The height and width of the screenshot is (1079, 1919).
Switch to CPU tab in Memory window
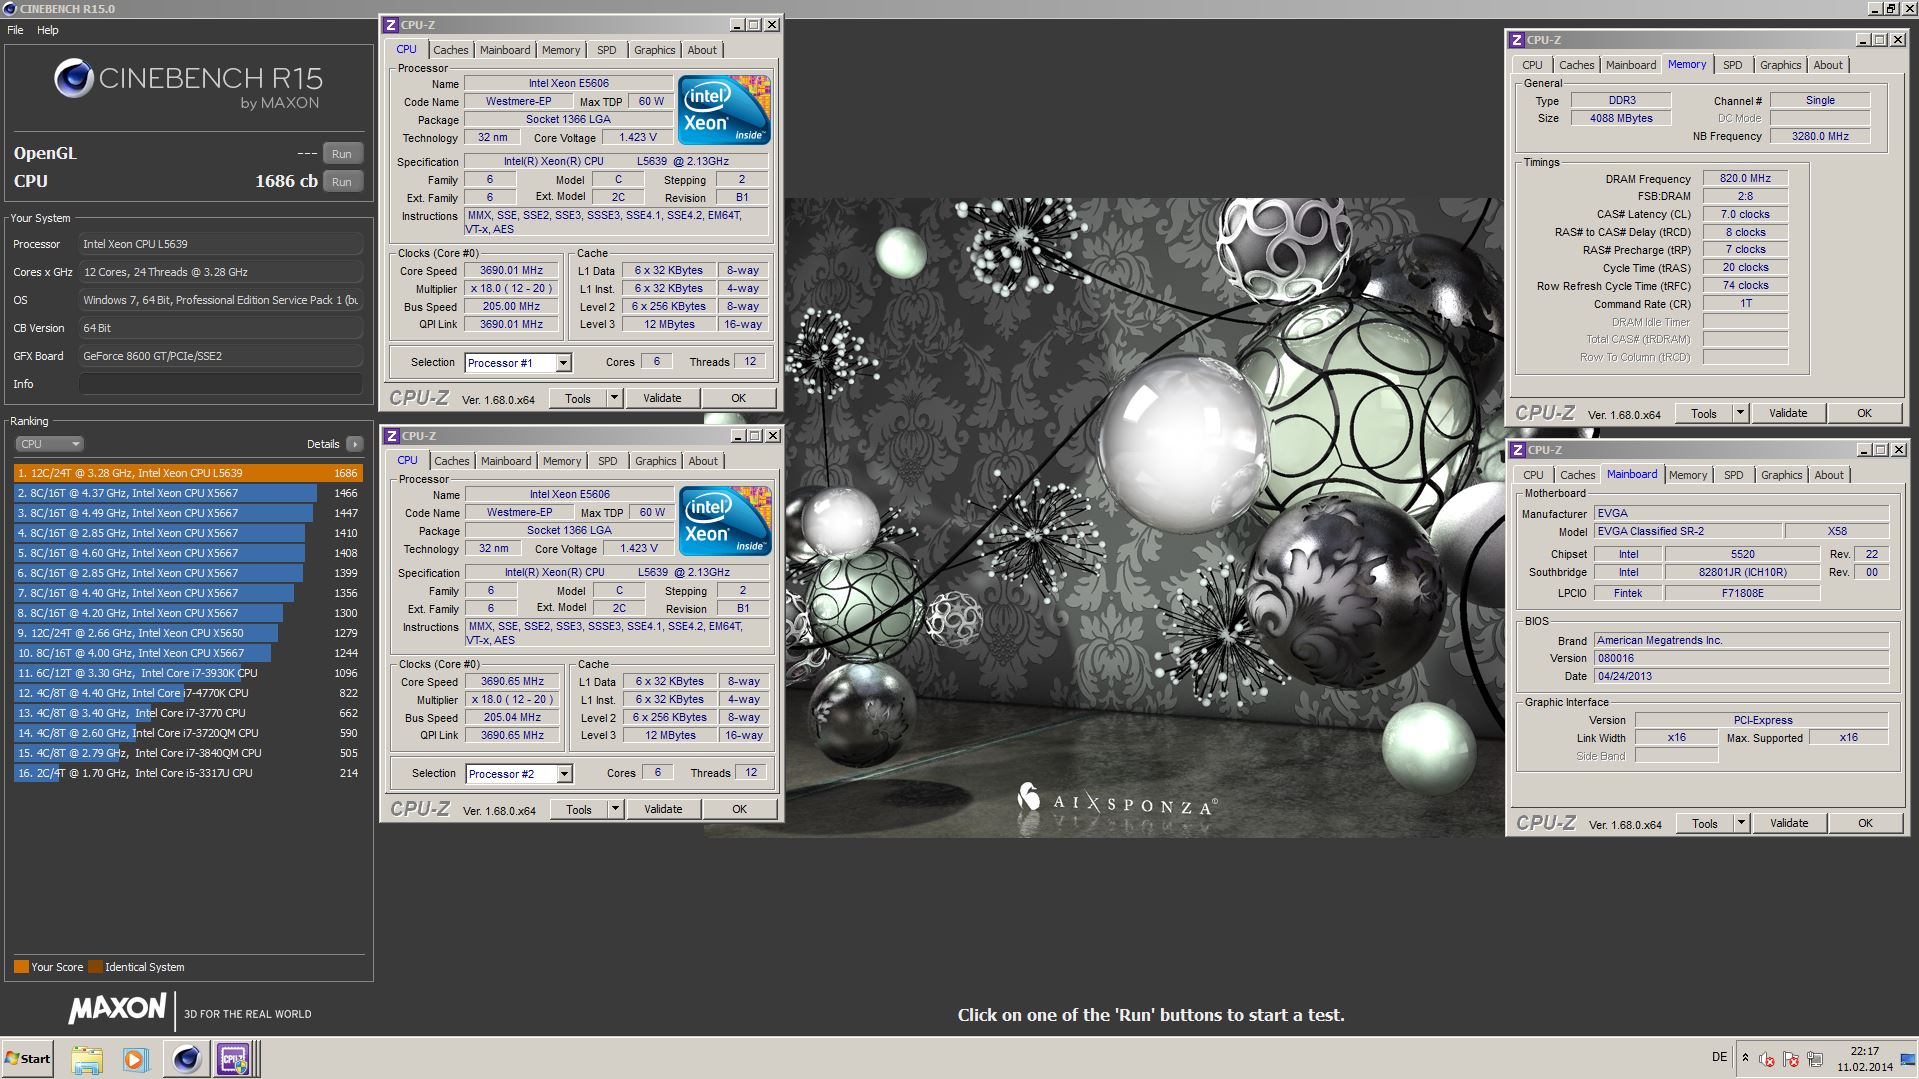pyautogui.click(x=1532, y=65)
